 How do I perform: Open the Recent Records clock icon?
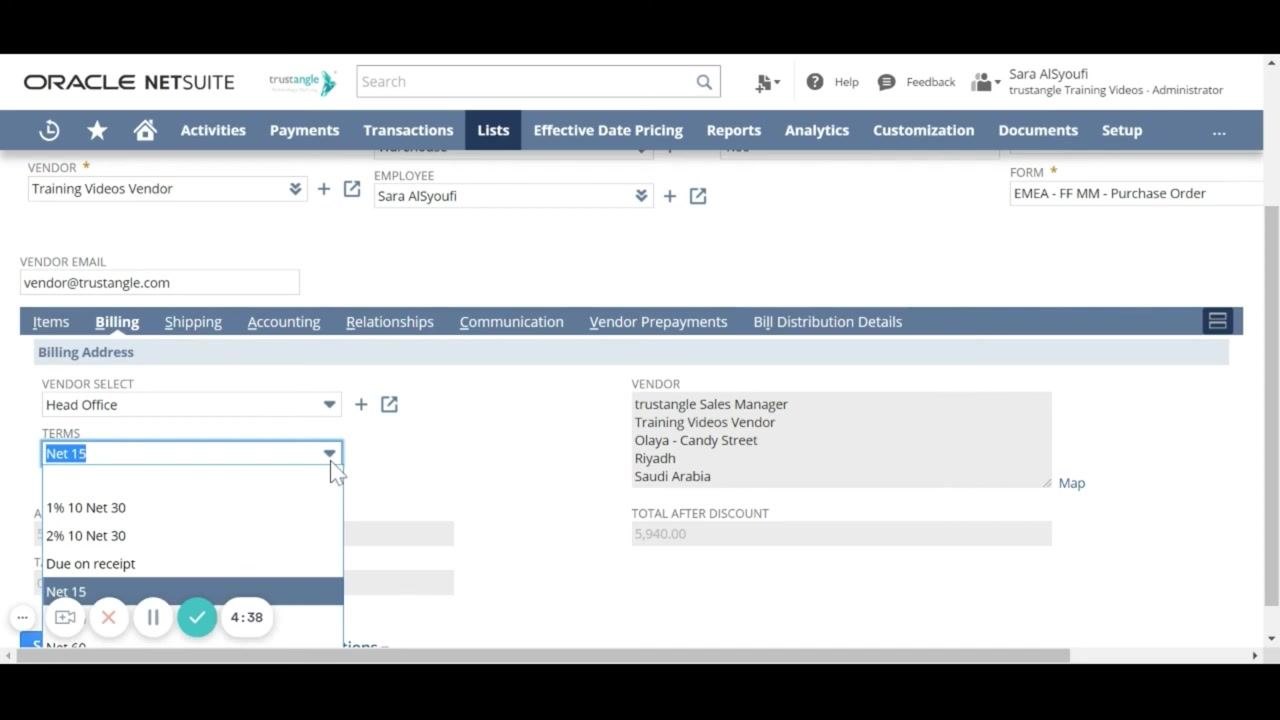coord(49,130)
